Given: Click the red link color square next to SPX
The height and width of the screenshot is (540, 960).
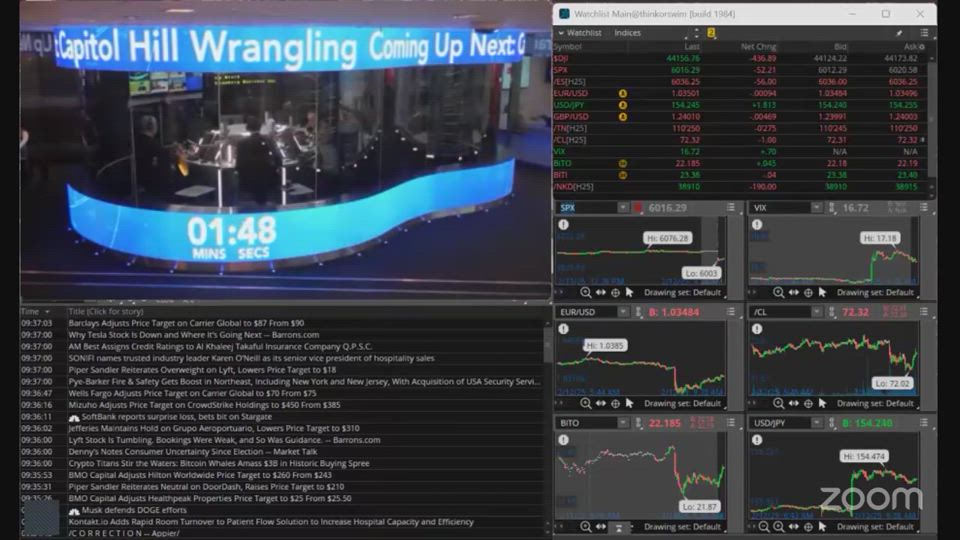Looking at the screenshot, I should tap(637, 208).
